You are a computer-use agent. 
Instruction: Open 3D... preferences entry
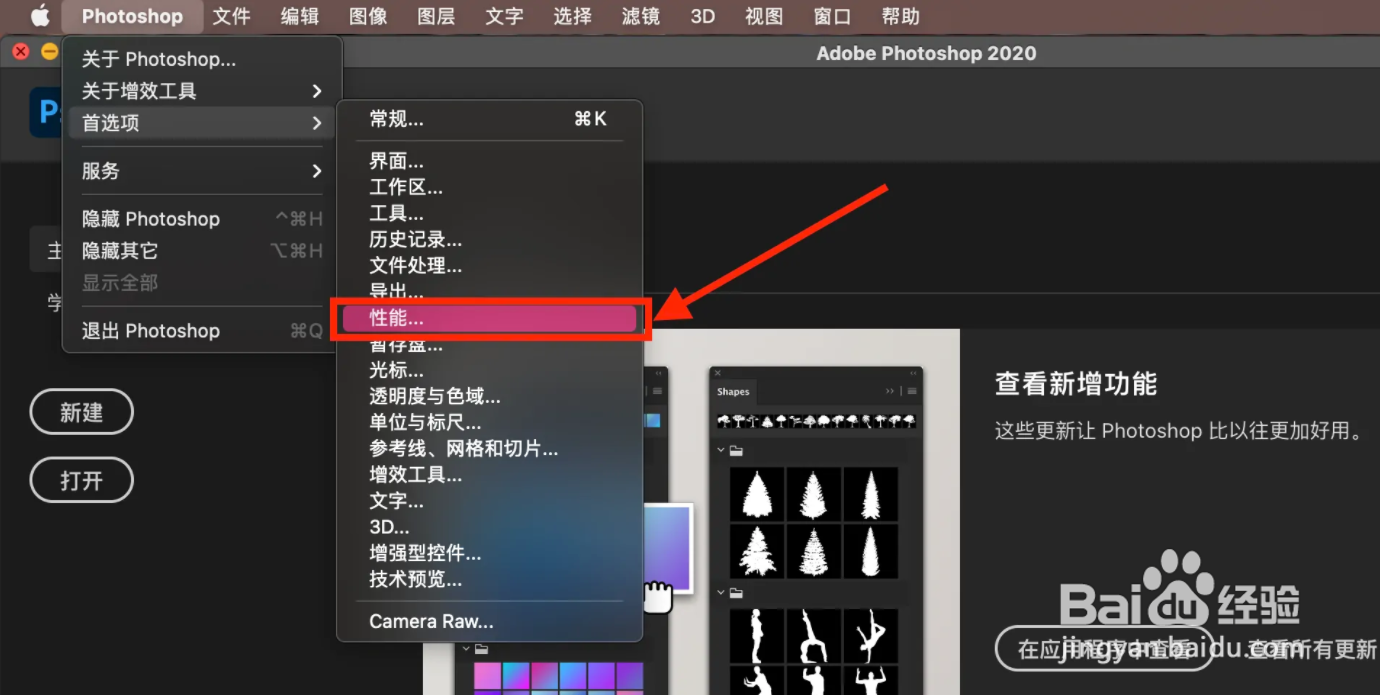(489, 527)
